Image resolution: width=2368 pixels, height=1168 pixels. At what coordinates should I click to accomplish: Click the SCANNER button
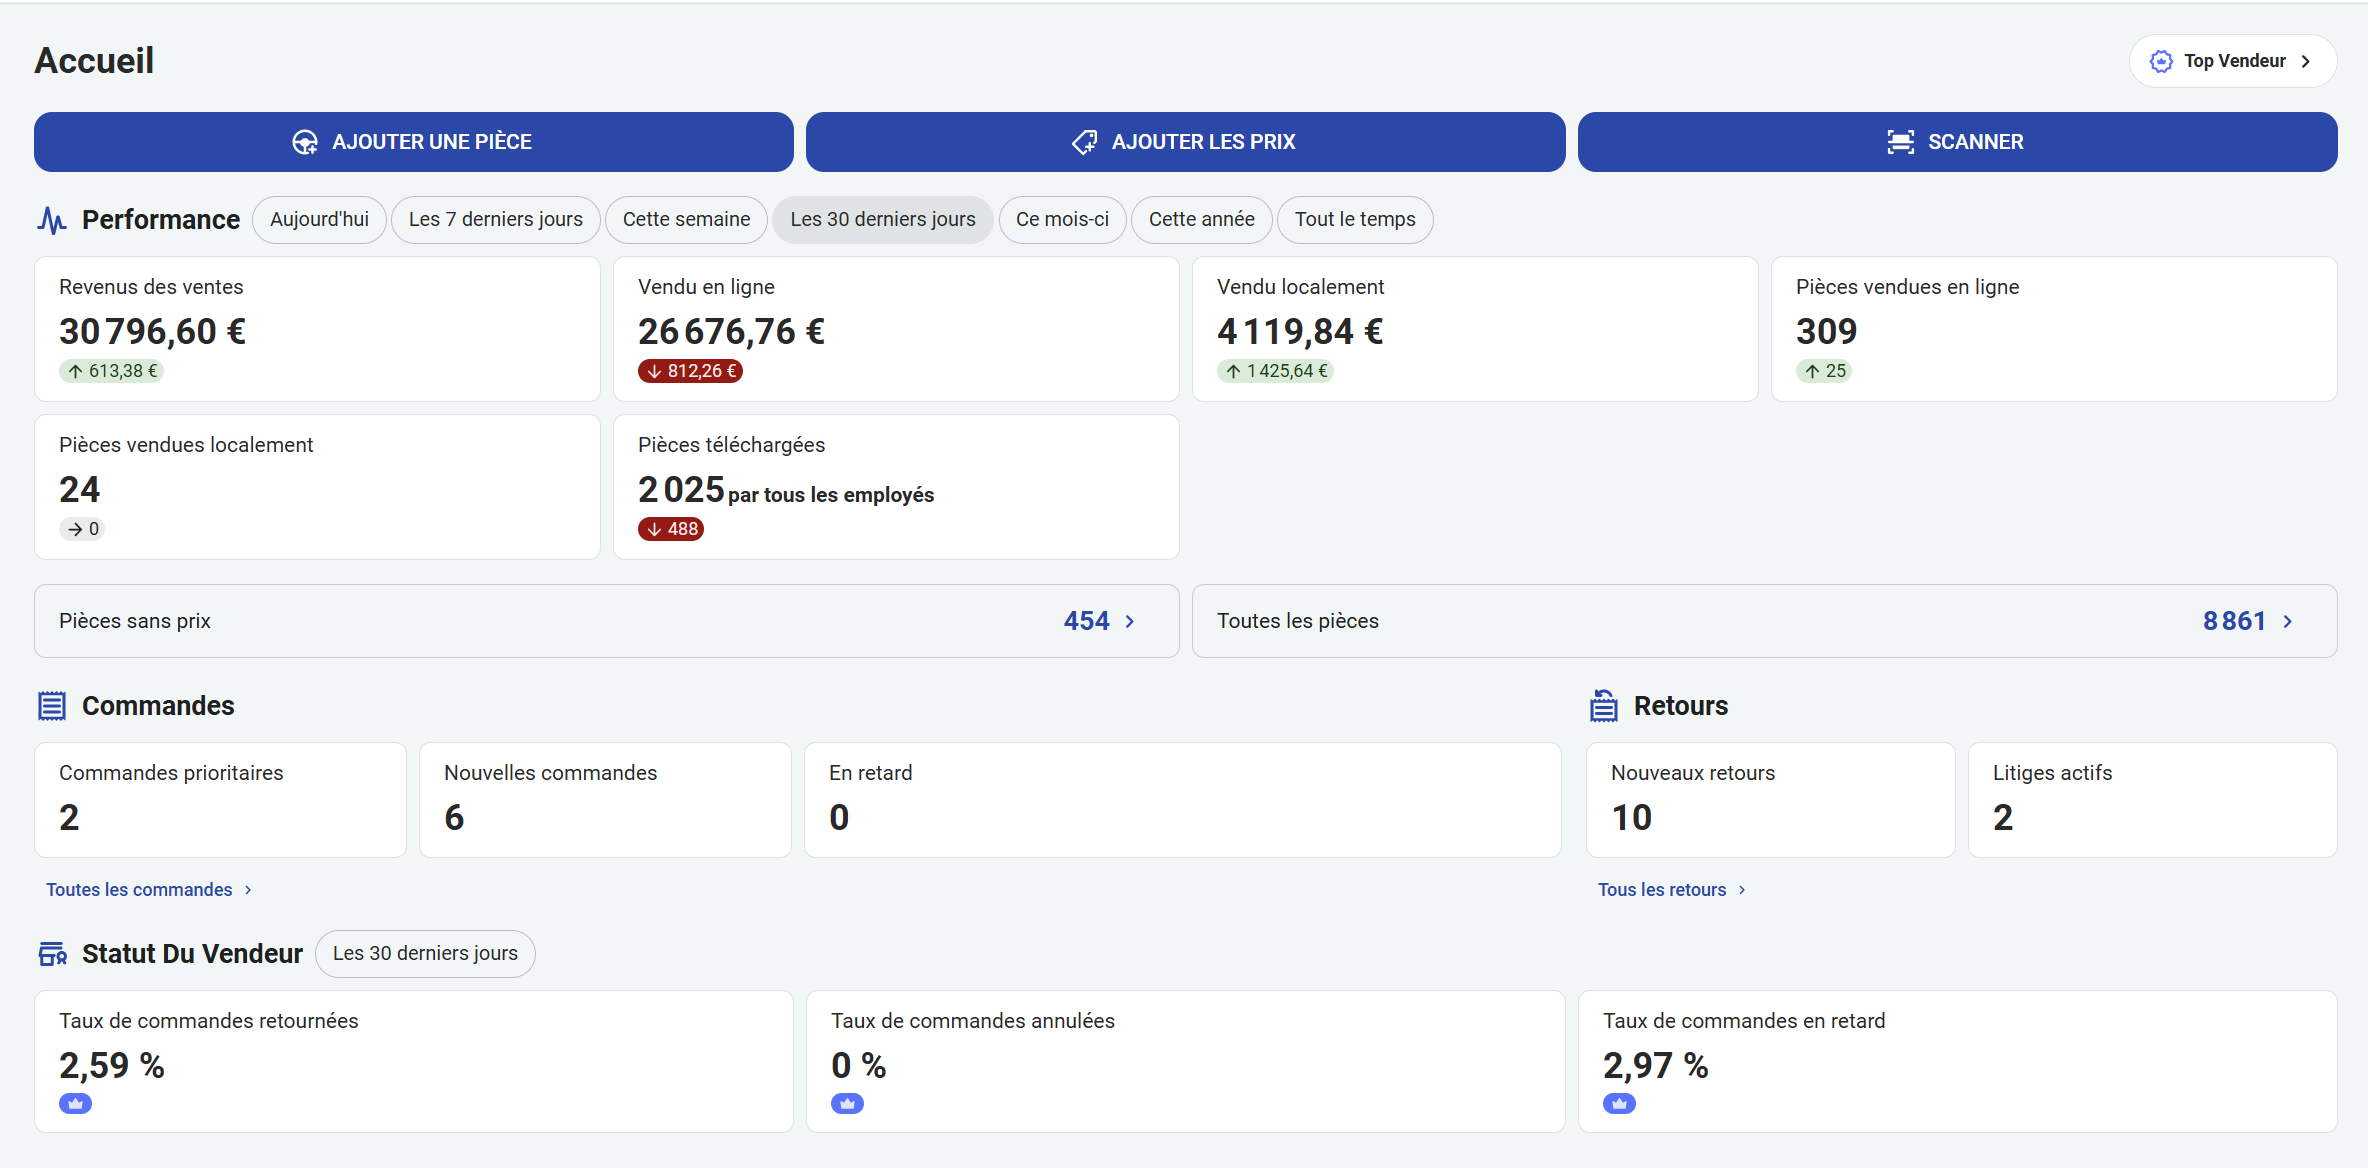point(1958,142)
